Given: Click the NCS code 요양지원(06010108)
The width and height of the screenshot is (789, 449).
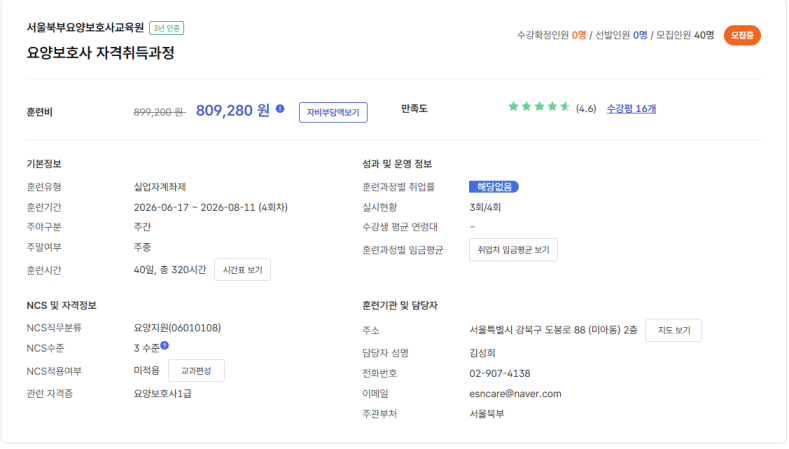Looking at the screenshot, I should point(177,327).
